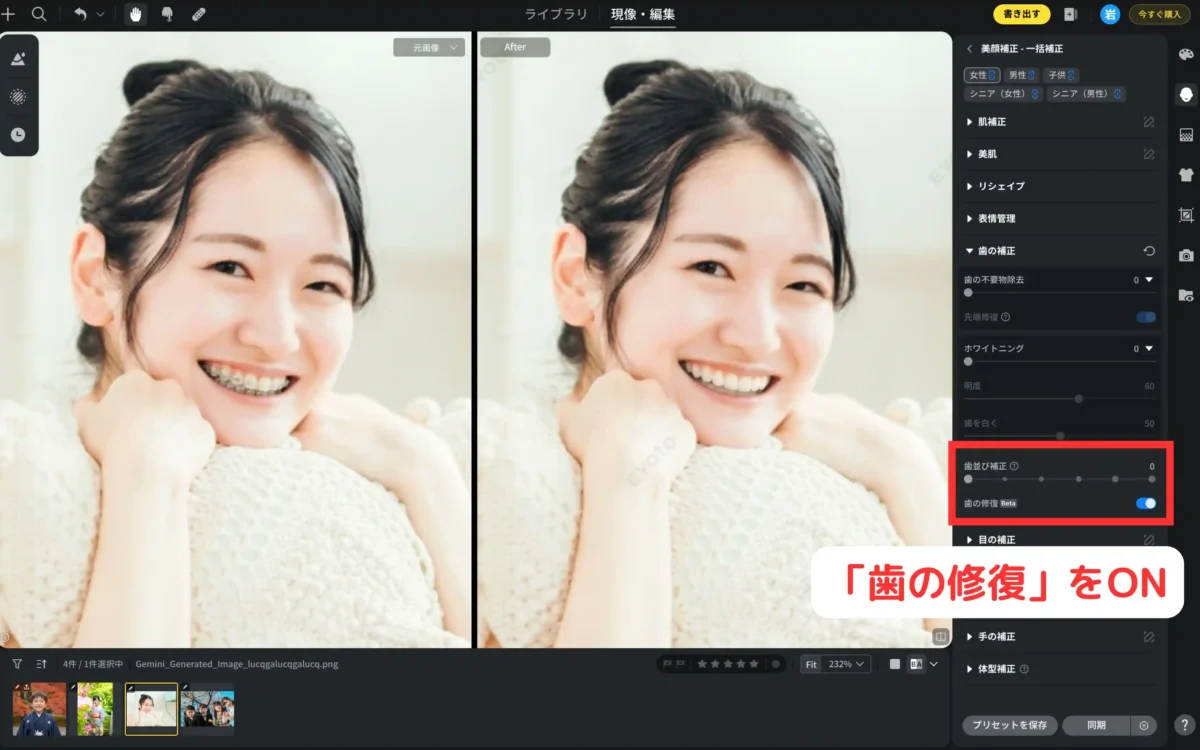Reset 歯の補正 with the circular arrow
This screenshot has height=750, width=1200.
pos(1149,251)
